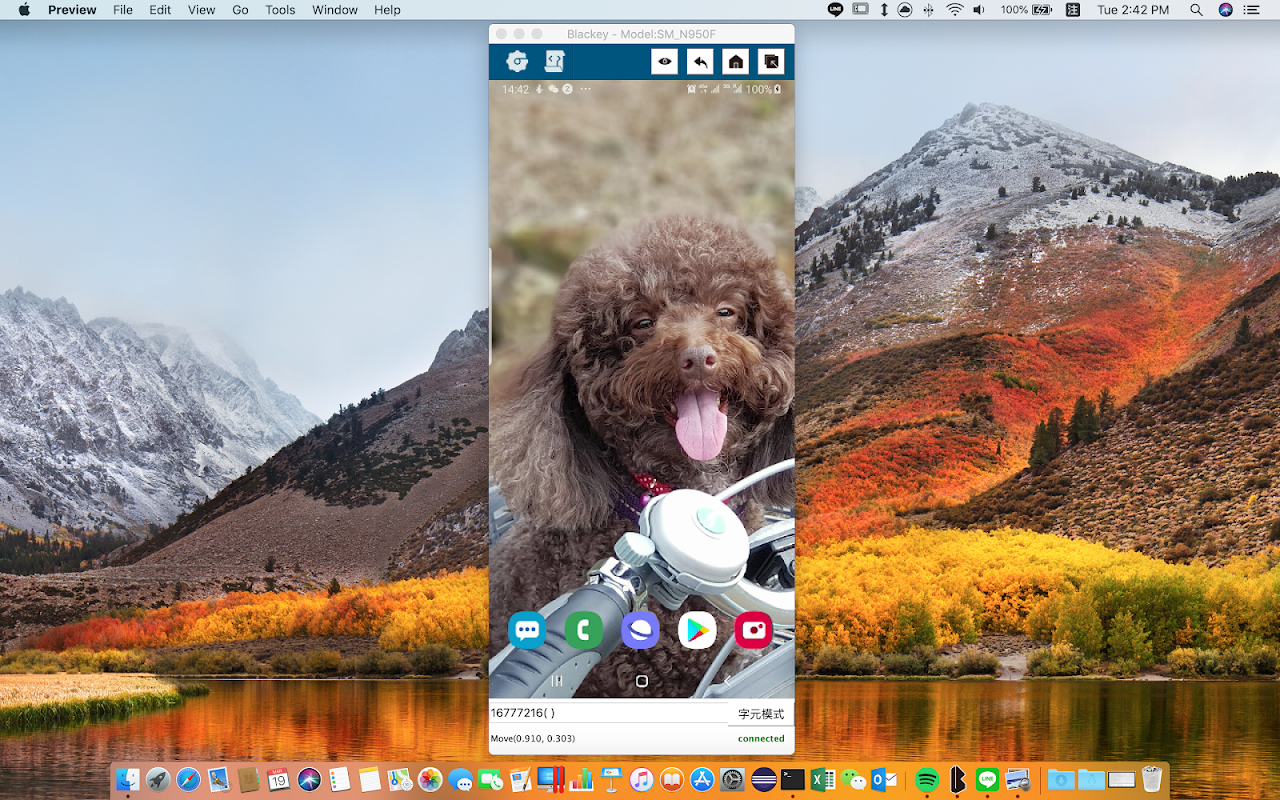The image size is (1280, 800).
Task: Open the Tools menu
Action: click(280, 10)
